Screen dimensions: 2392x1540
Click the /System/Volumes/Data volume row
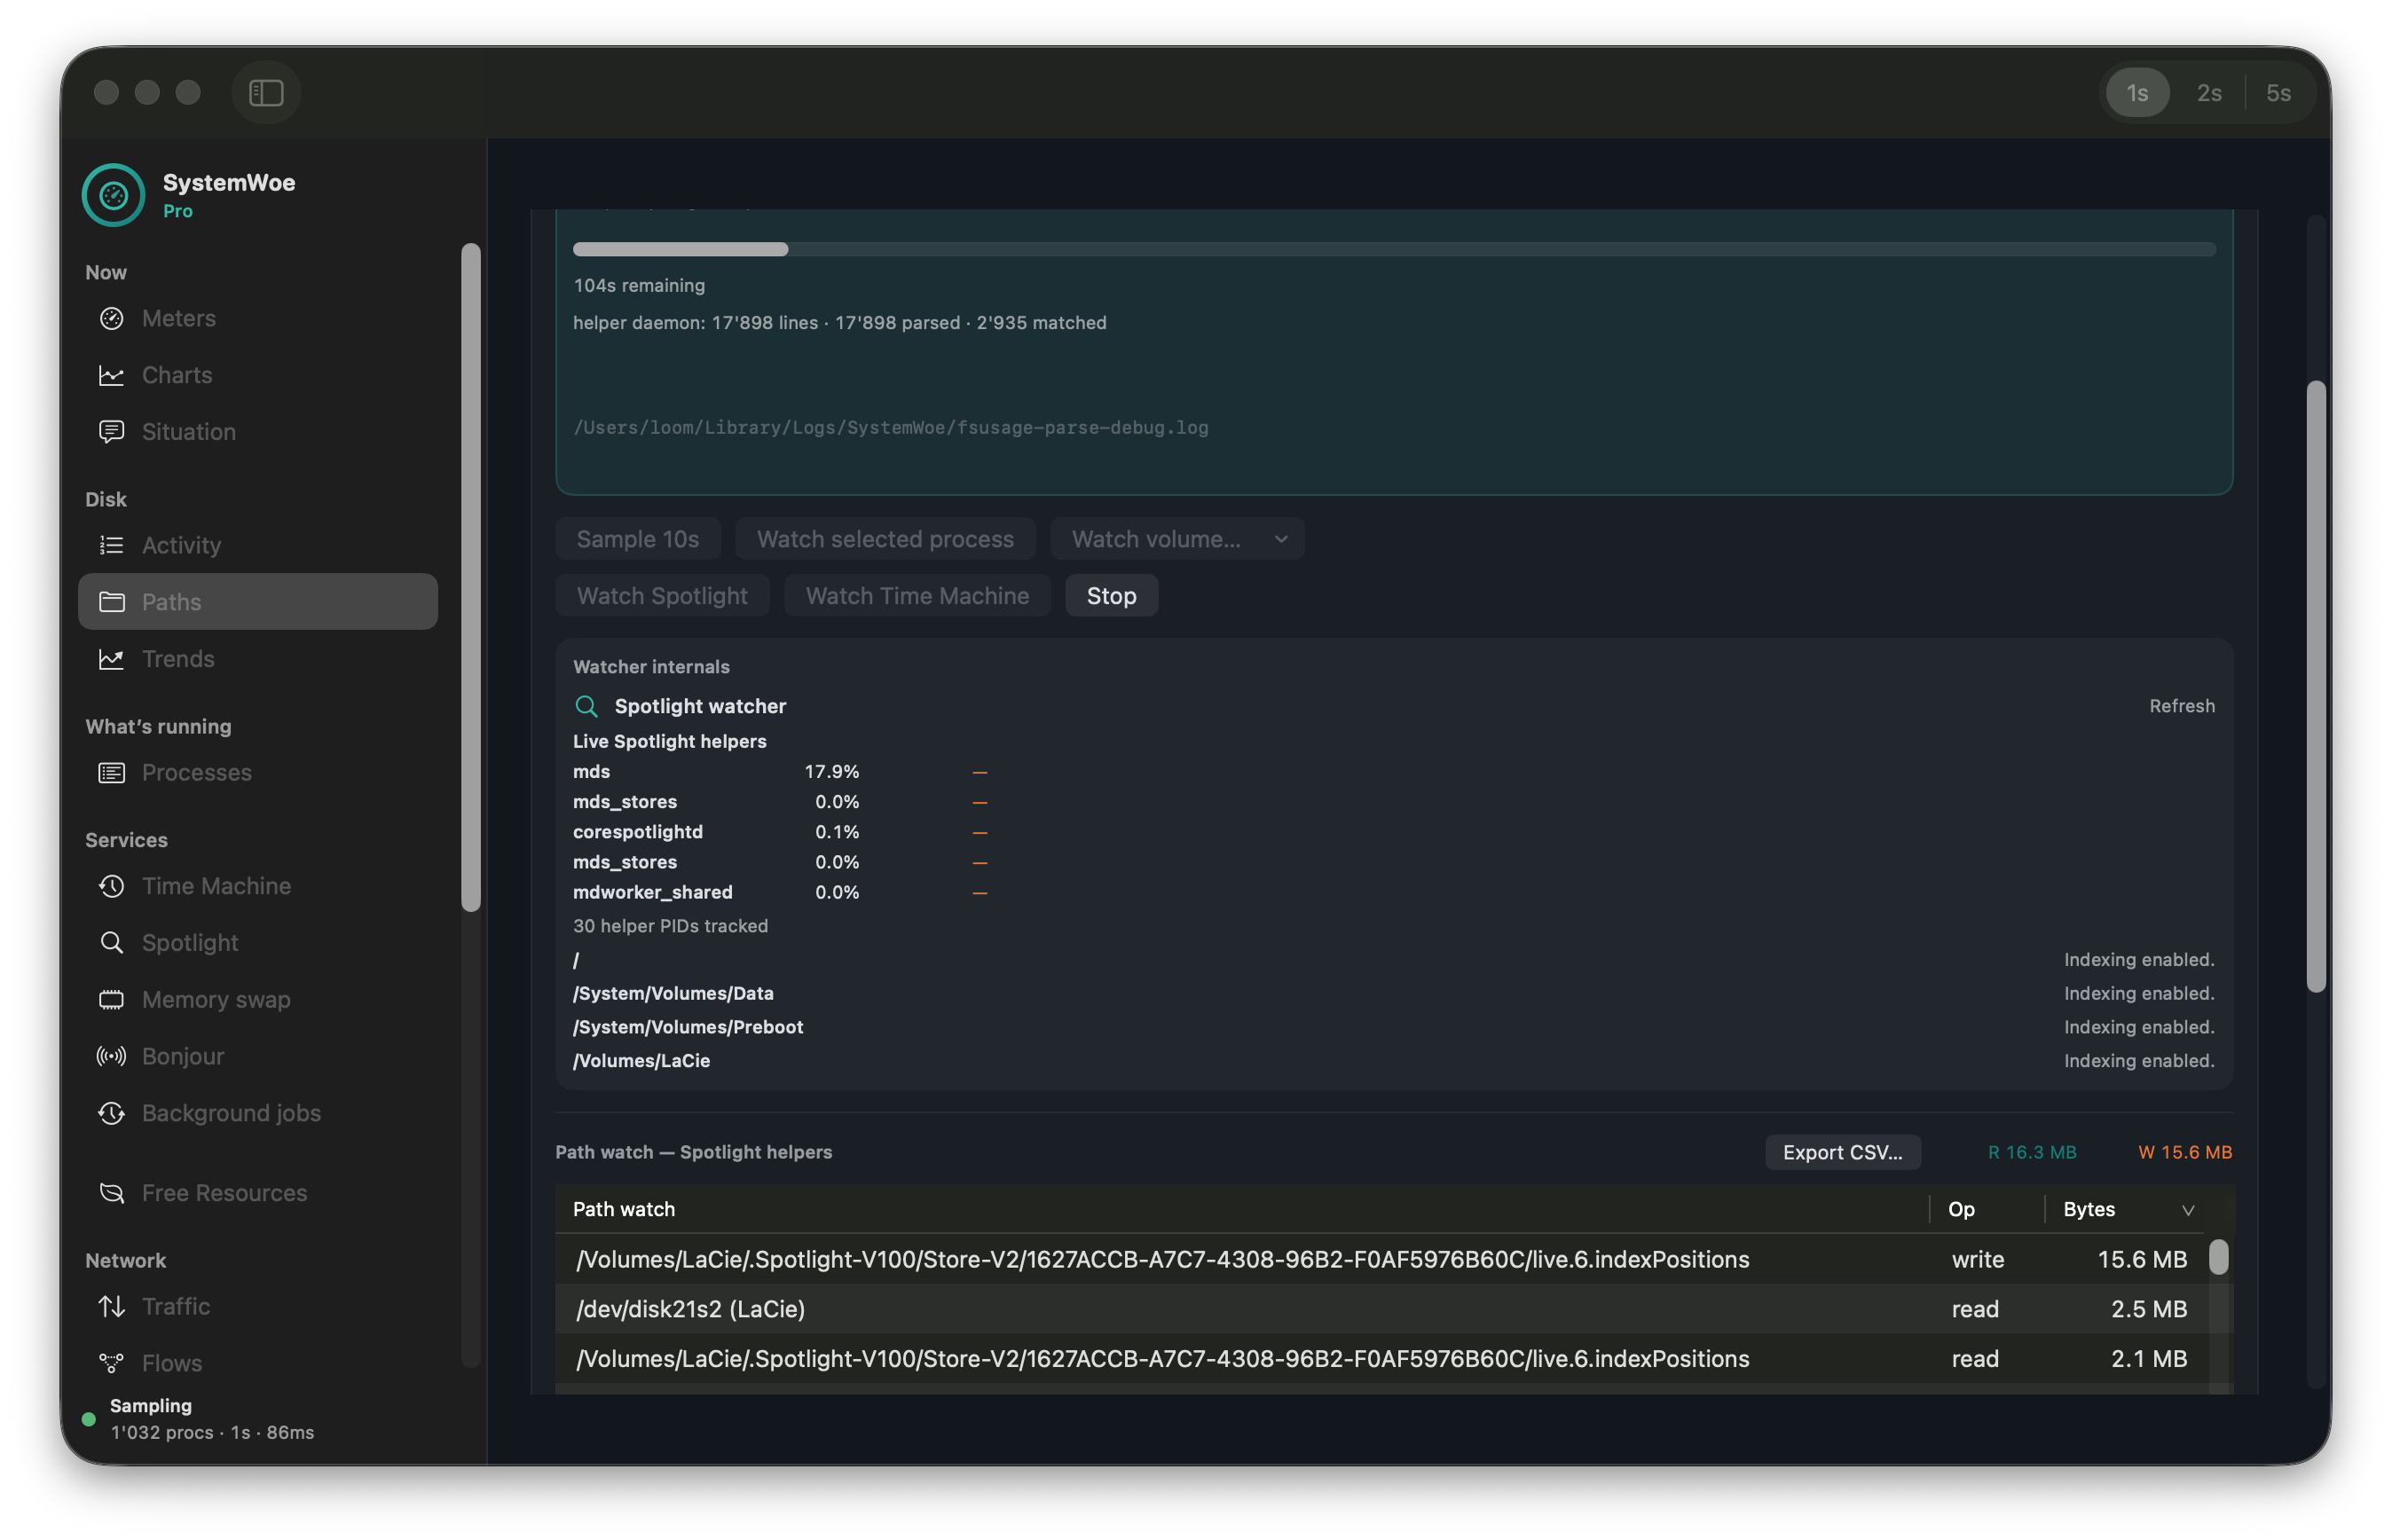(x=1394, y=993)
